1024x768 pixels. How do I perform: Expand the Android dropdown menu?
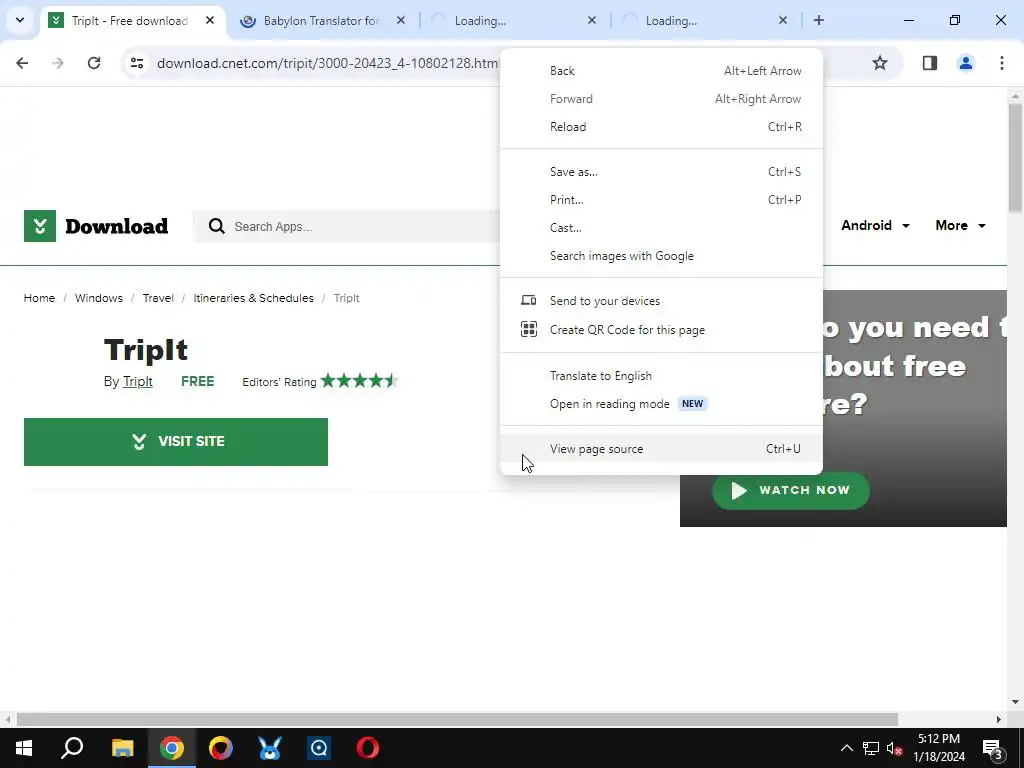(x=875, y=225)
